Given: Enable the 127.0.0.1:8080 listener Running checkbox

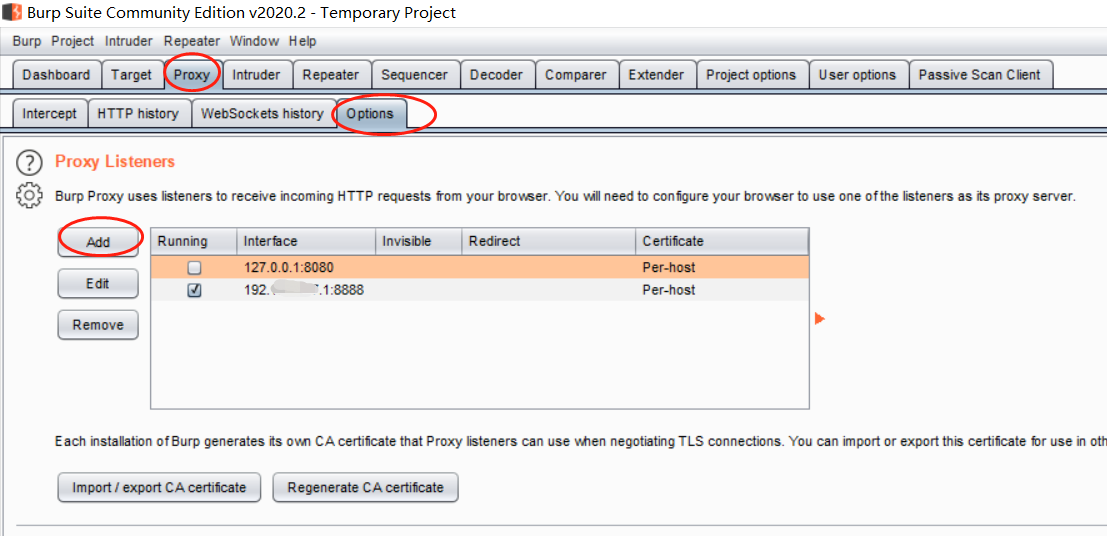Looking at the screenshot, I should pos(194,268).
